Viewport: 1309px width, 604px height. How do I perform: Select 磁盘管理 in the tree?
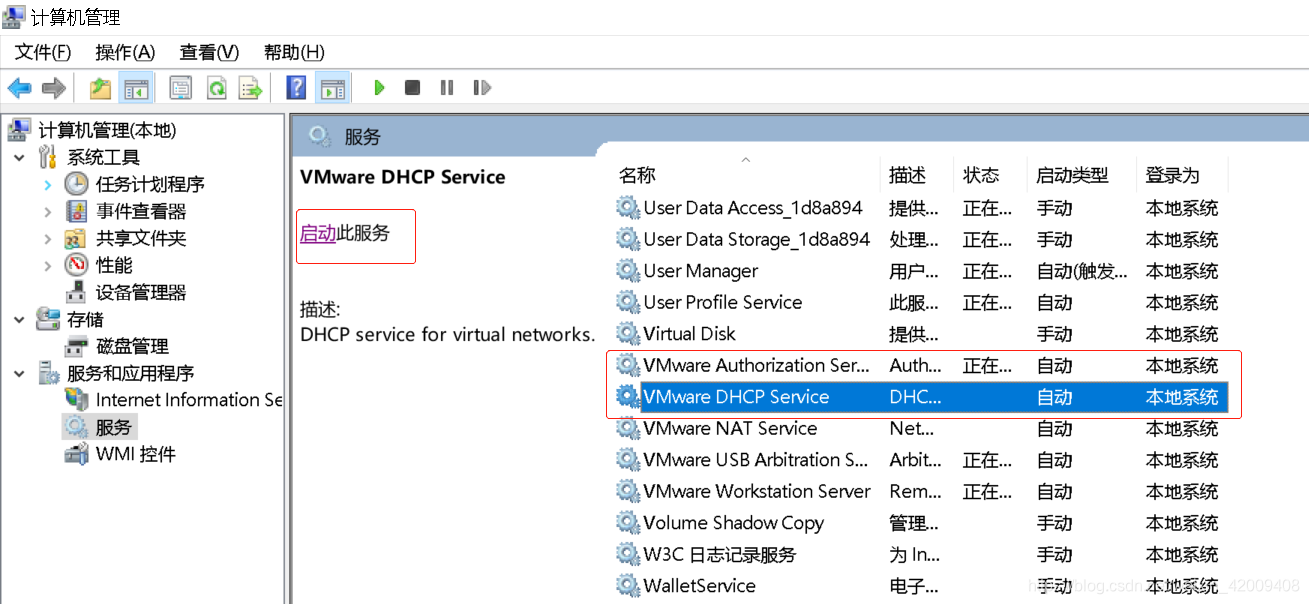click(132, 346)
